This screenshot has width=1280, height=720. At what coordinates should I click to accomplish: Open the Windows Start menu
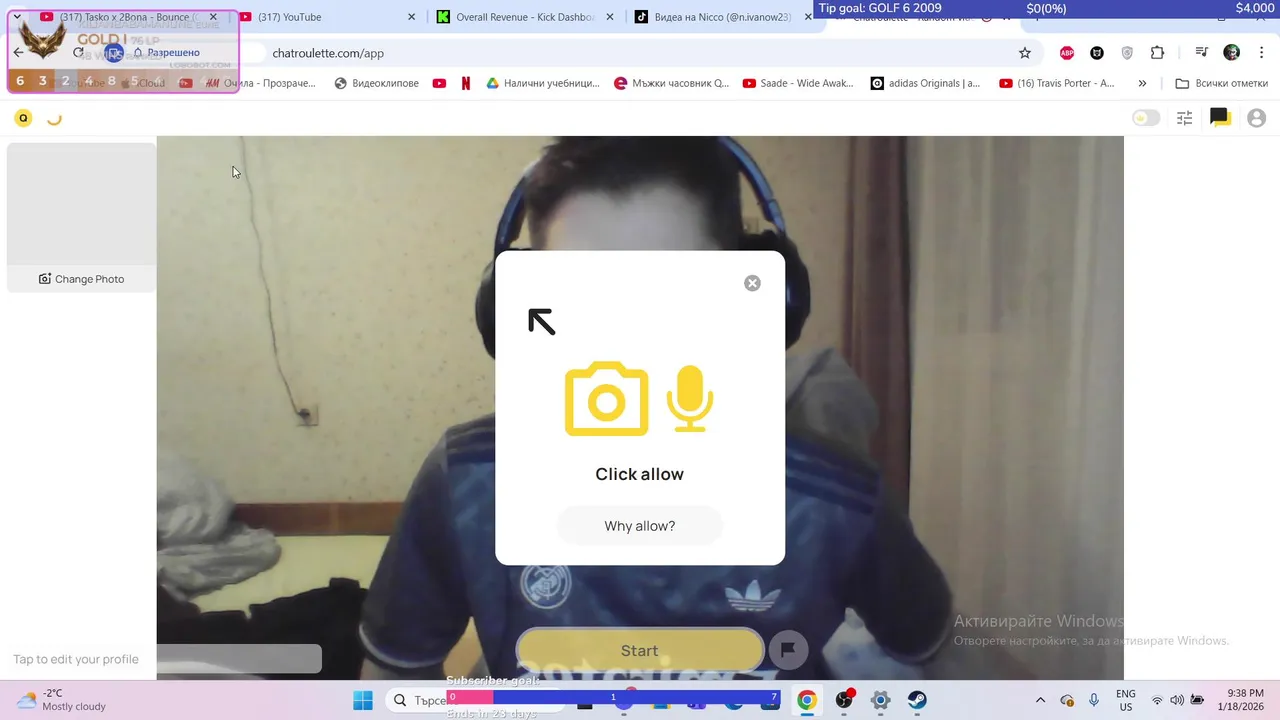(362, 700)
